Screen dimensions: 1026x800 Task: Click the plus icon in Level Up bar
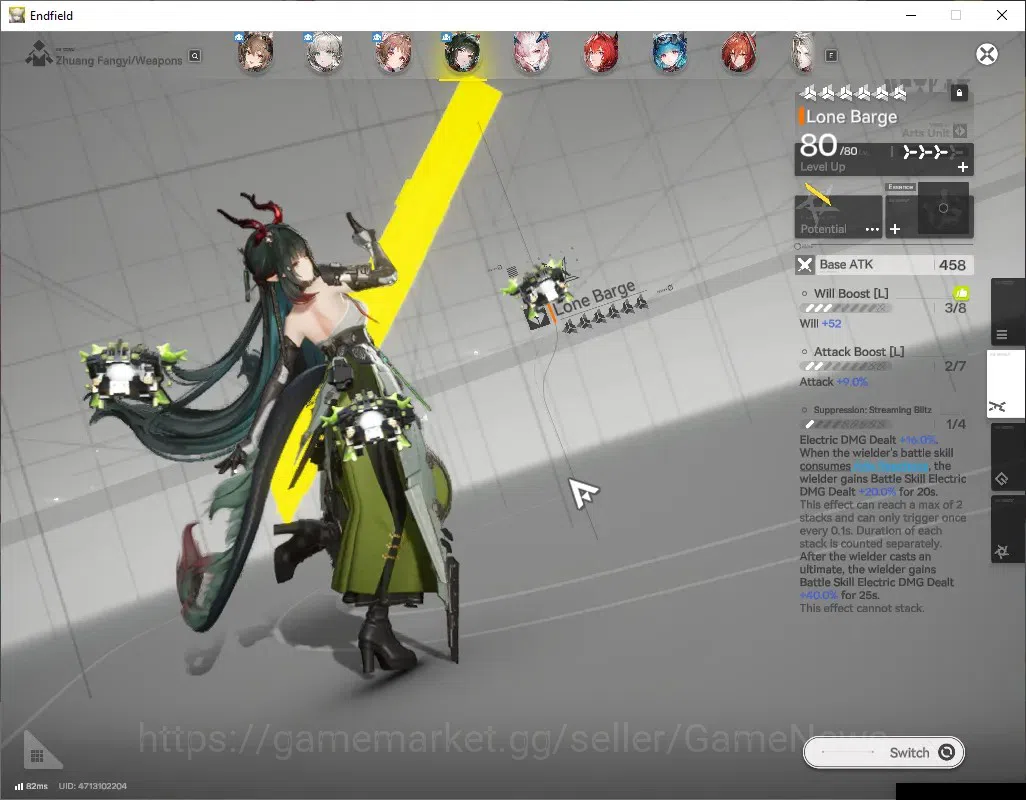pyautogui.click(x=963, y=167)
